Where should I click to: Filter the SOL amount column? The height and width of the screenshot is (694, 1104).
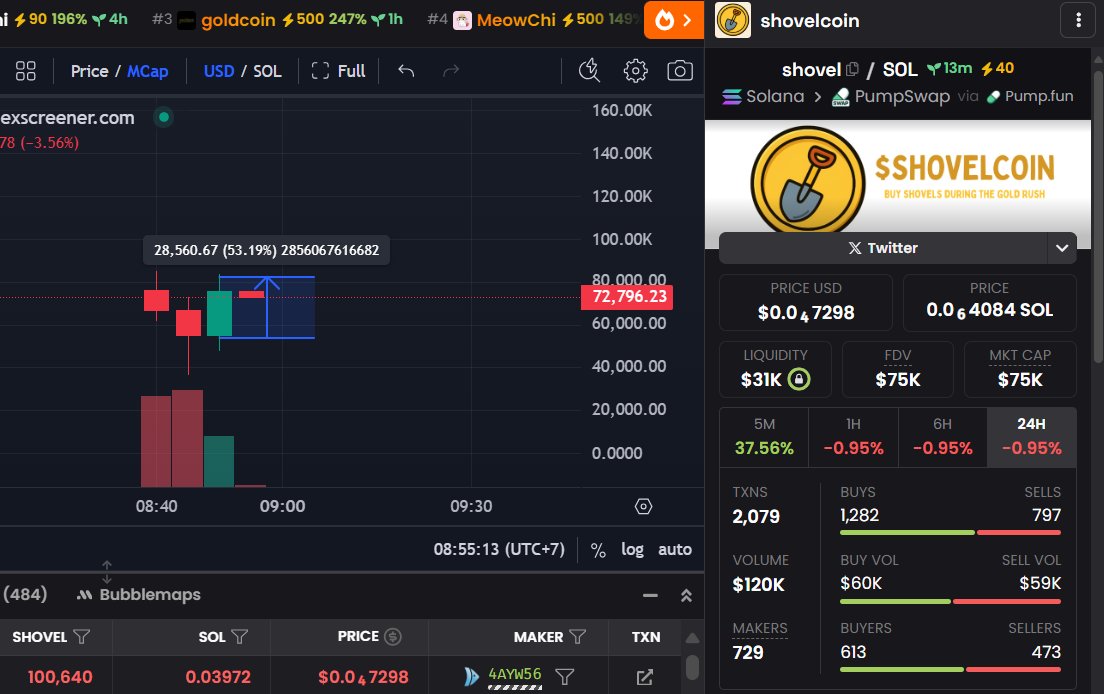click(x=239, y=637)
